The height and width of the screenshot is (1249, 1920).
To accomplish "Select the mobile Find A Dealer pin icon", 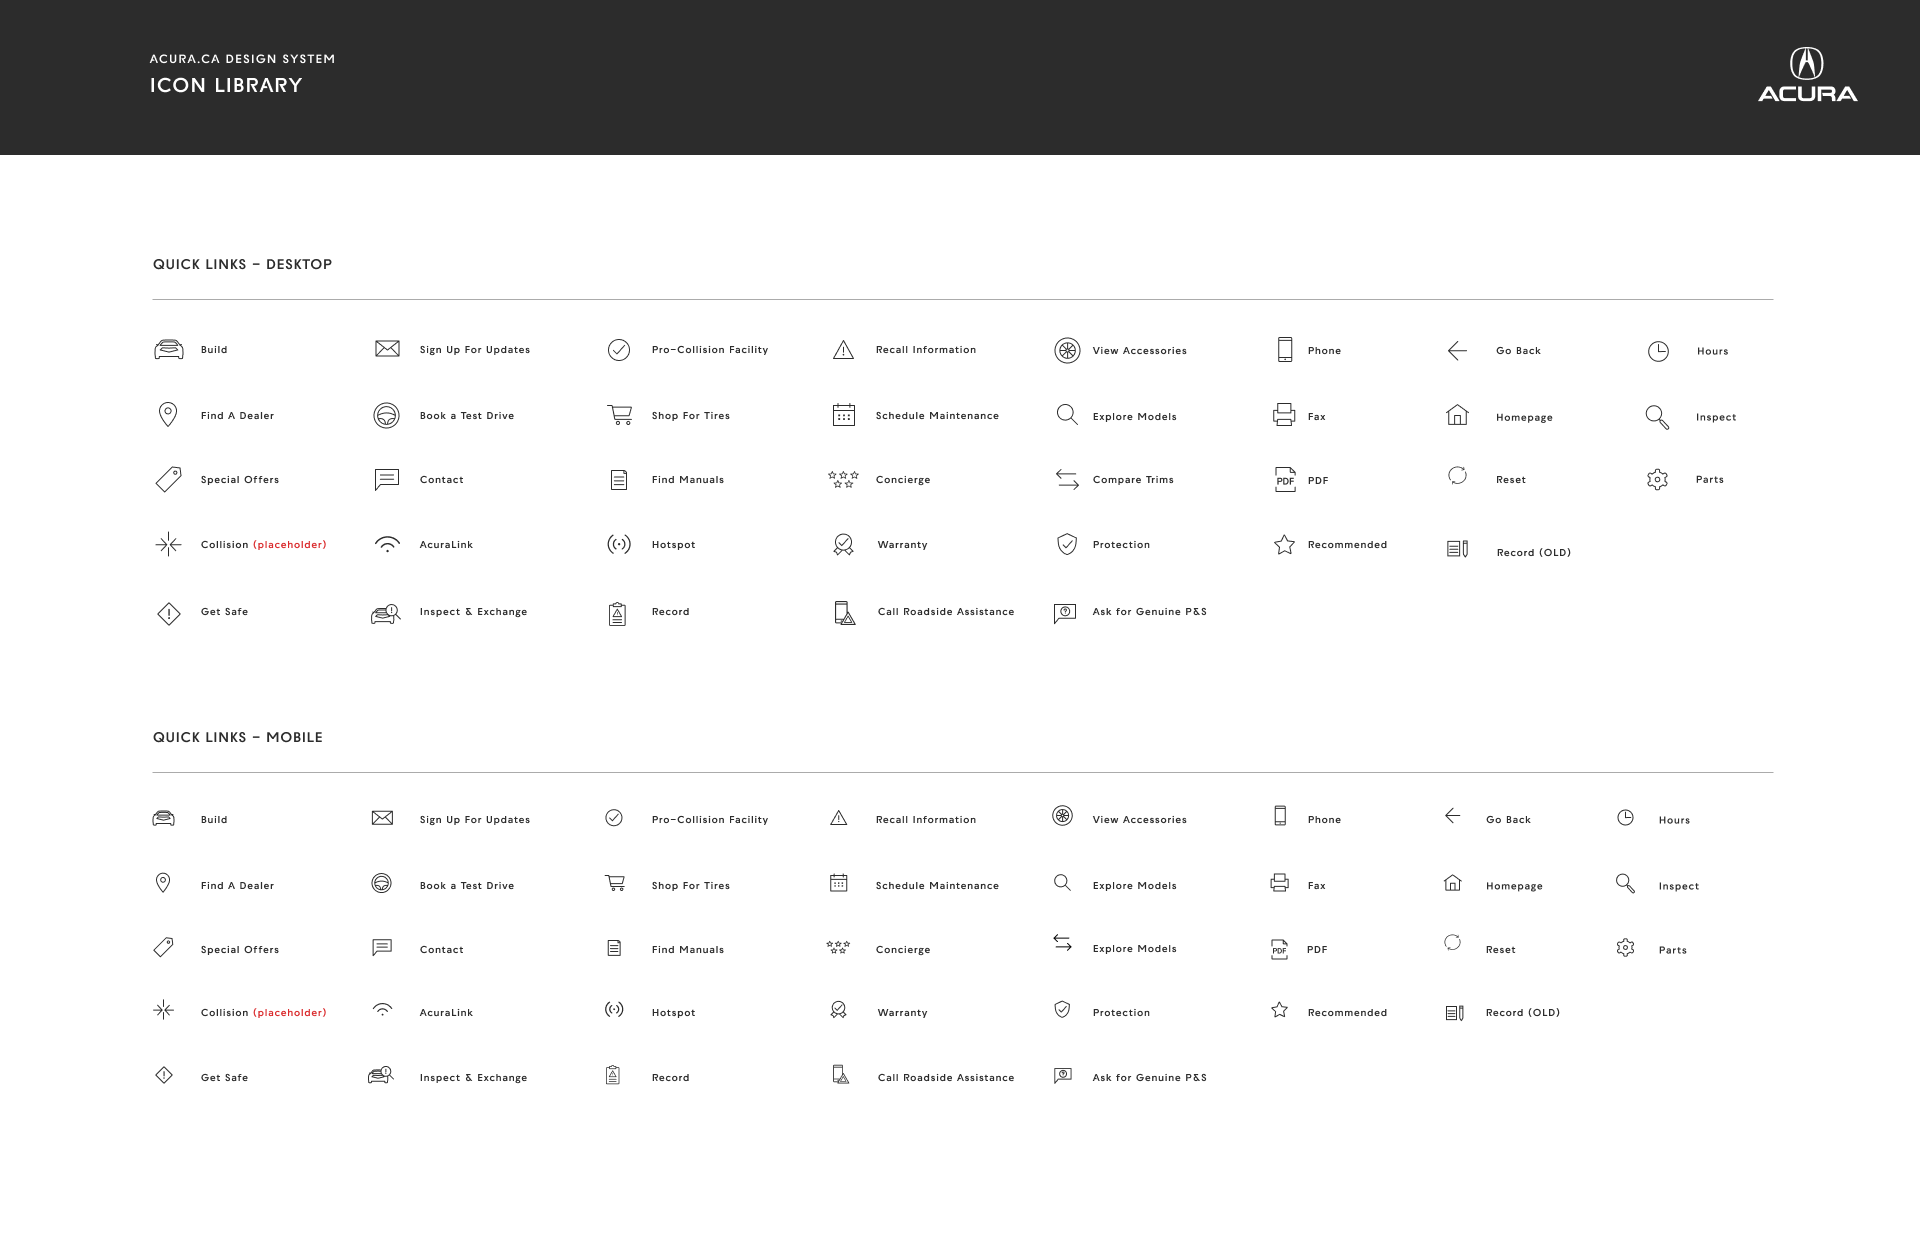I will click(x=163, y=883).
